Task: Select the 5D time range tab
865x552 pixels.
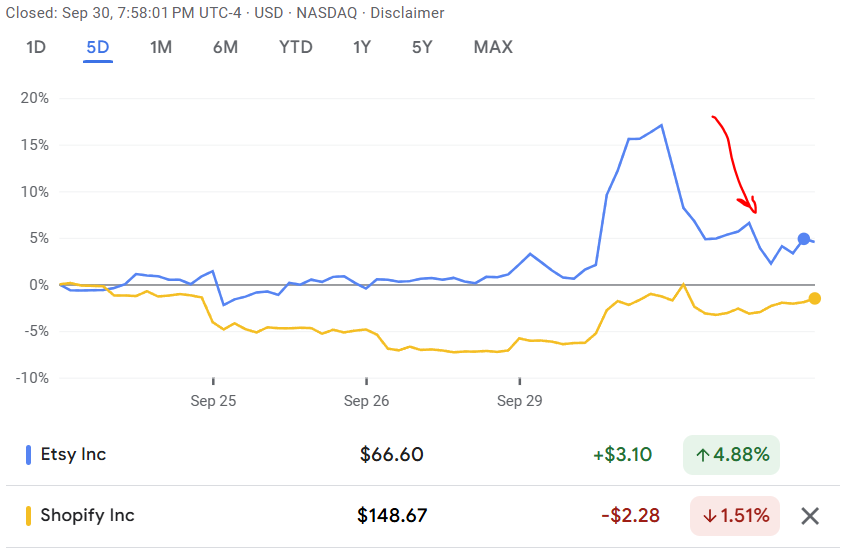Action: [98, 47]
